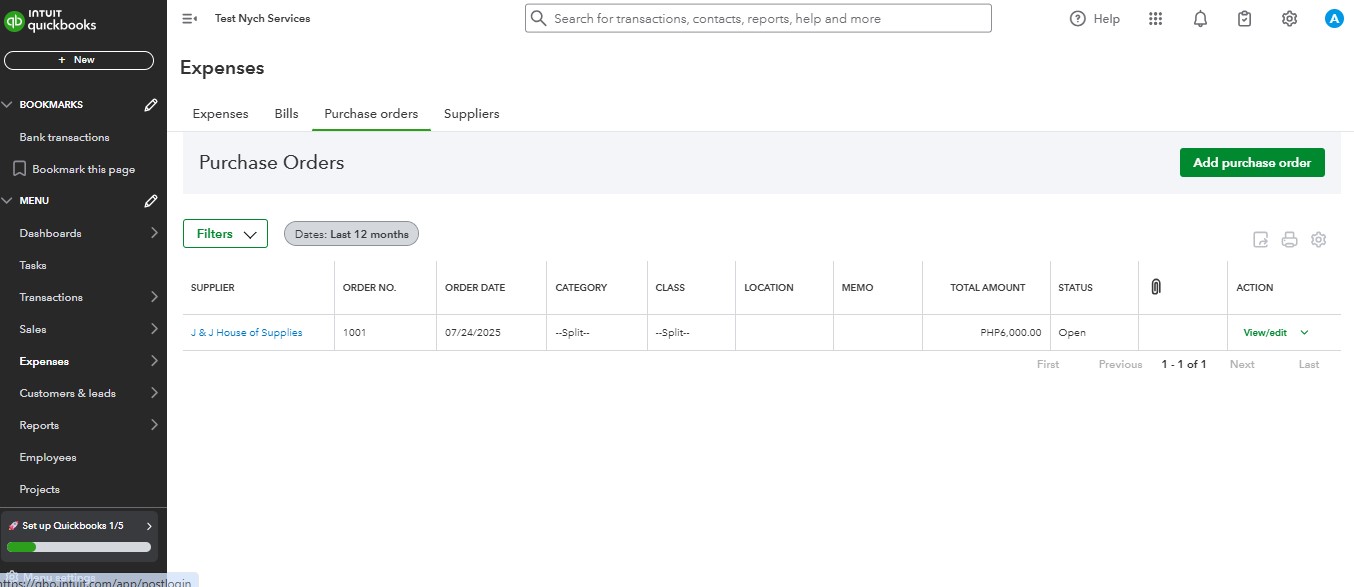The width and height of the screenshot is (1354, 587).
Task: Expand Transactions submenu arrow
Action: pyautogui.click(x=154, y=297)
